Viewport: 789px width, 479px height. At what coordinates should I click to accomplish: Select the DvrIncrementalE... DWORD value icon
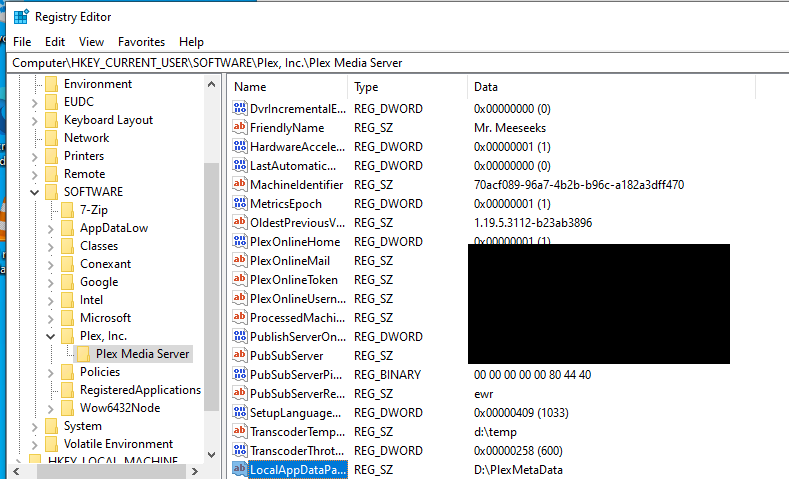pyautogui.click(x=240, y=108)
